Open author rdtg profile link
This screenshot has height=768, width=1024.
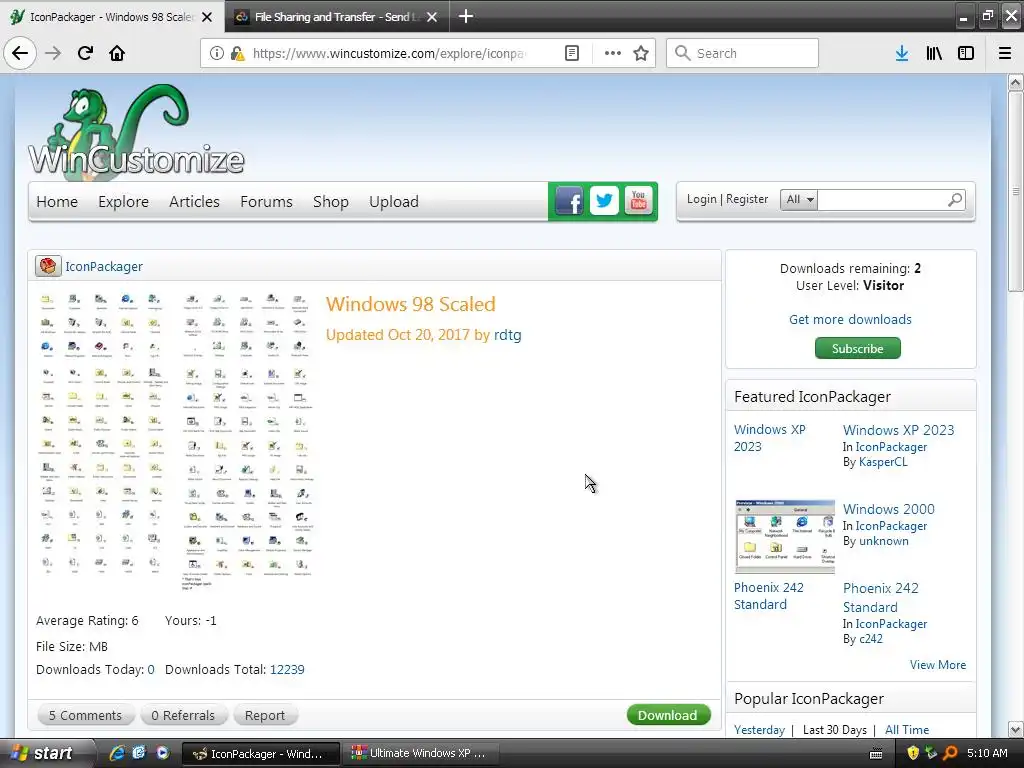tap(507, 335)
